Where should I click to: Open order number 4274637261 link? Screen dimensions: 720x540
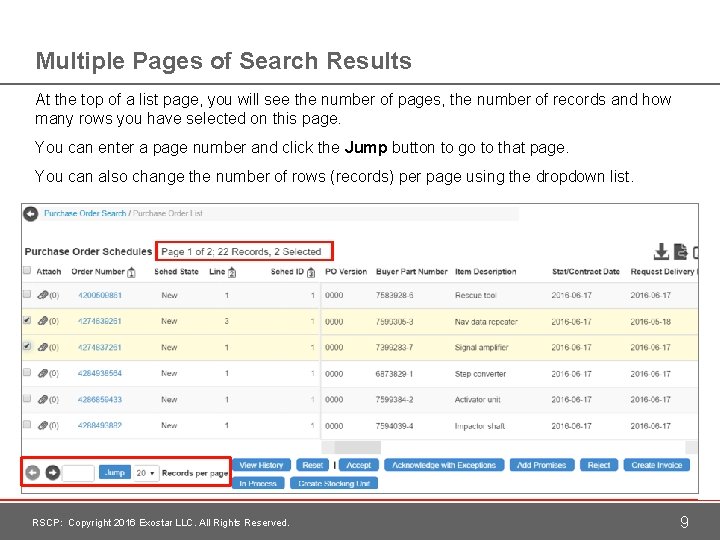pos(100,347)
